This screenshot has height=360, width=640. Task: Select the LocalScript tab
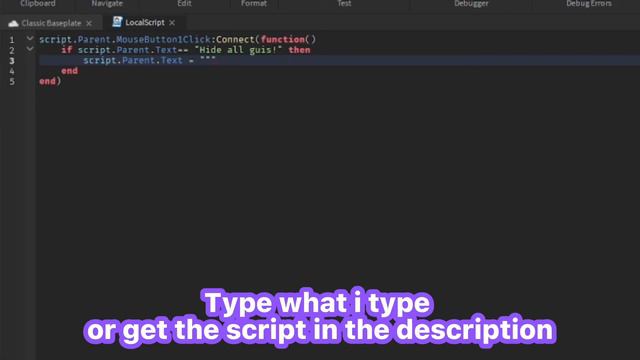144,22
